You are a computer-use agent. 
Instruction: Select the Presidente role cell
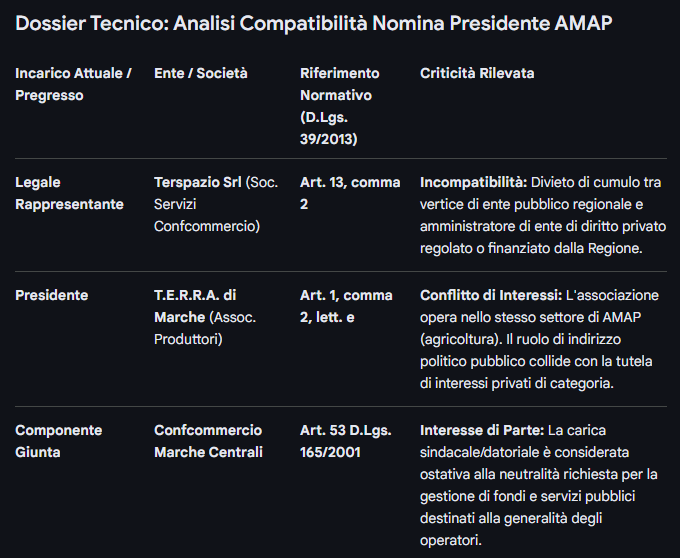point(52,295)
